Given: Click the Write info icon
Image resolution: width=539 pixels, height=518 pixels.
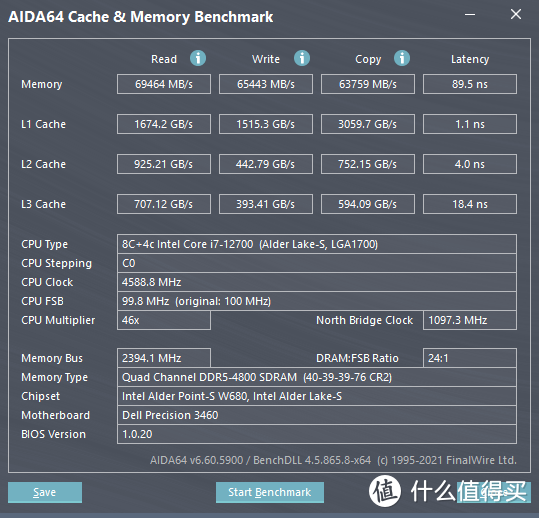Looking at the screenshot, I should pyautogui.click(x=302, y=58).
